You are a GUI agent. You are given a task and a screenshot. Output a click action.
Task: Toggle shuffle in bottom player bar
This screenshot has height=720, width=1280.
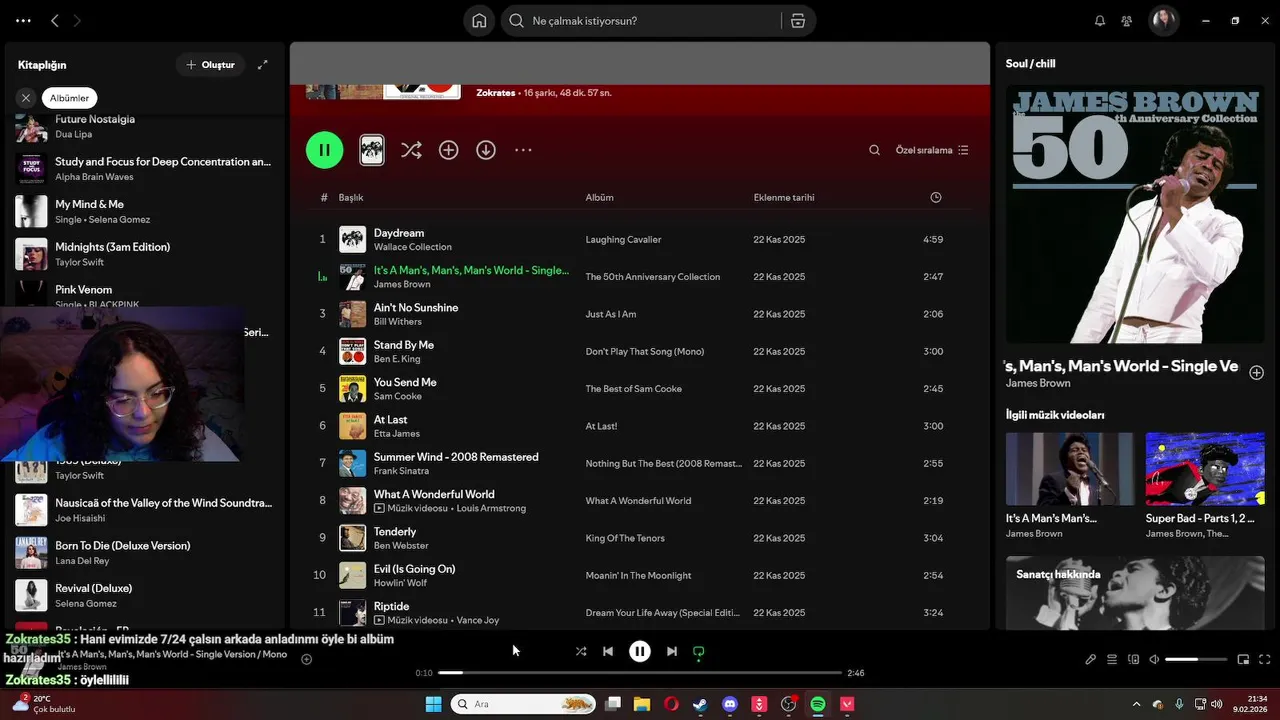(x=581, y=651)
